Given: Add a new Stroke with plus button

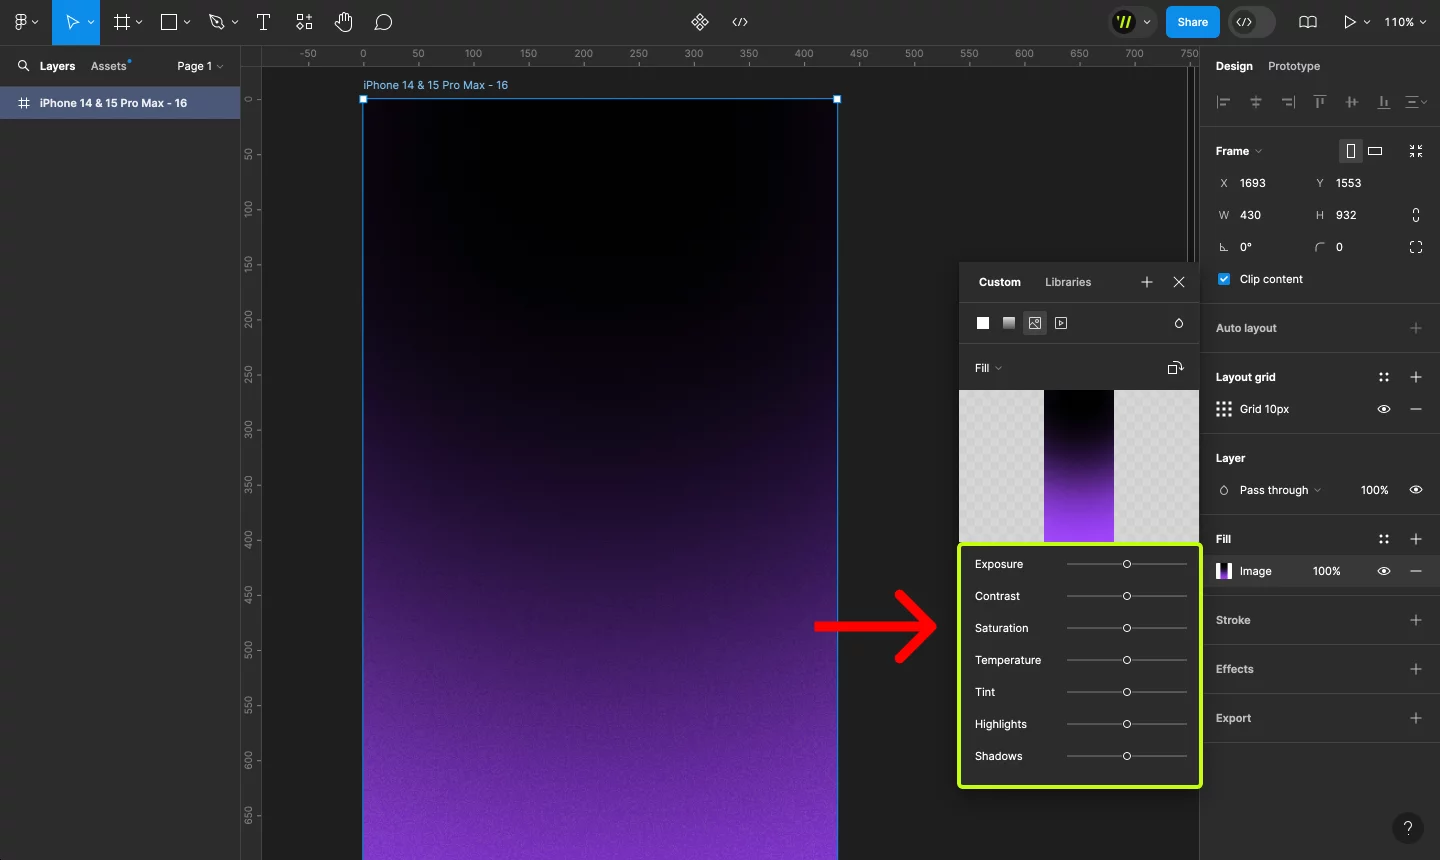Looking at the screenshot, I should tap(1416, 620).
